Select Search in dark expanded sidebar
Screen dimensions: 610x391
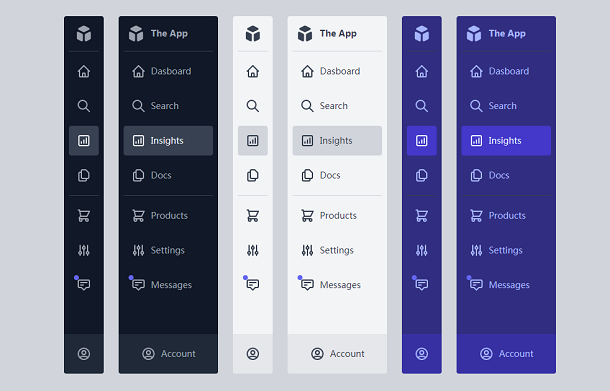point(168,106)
